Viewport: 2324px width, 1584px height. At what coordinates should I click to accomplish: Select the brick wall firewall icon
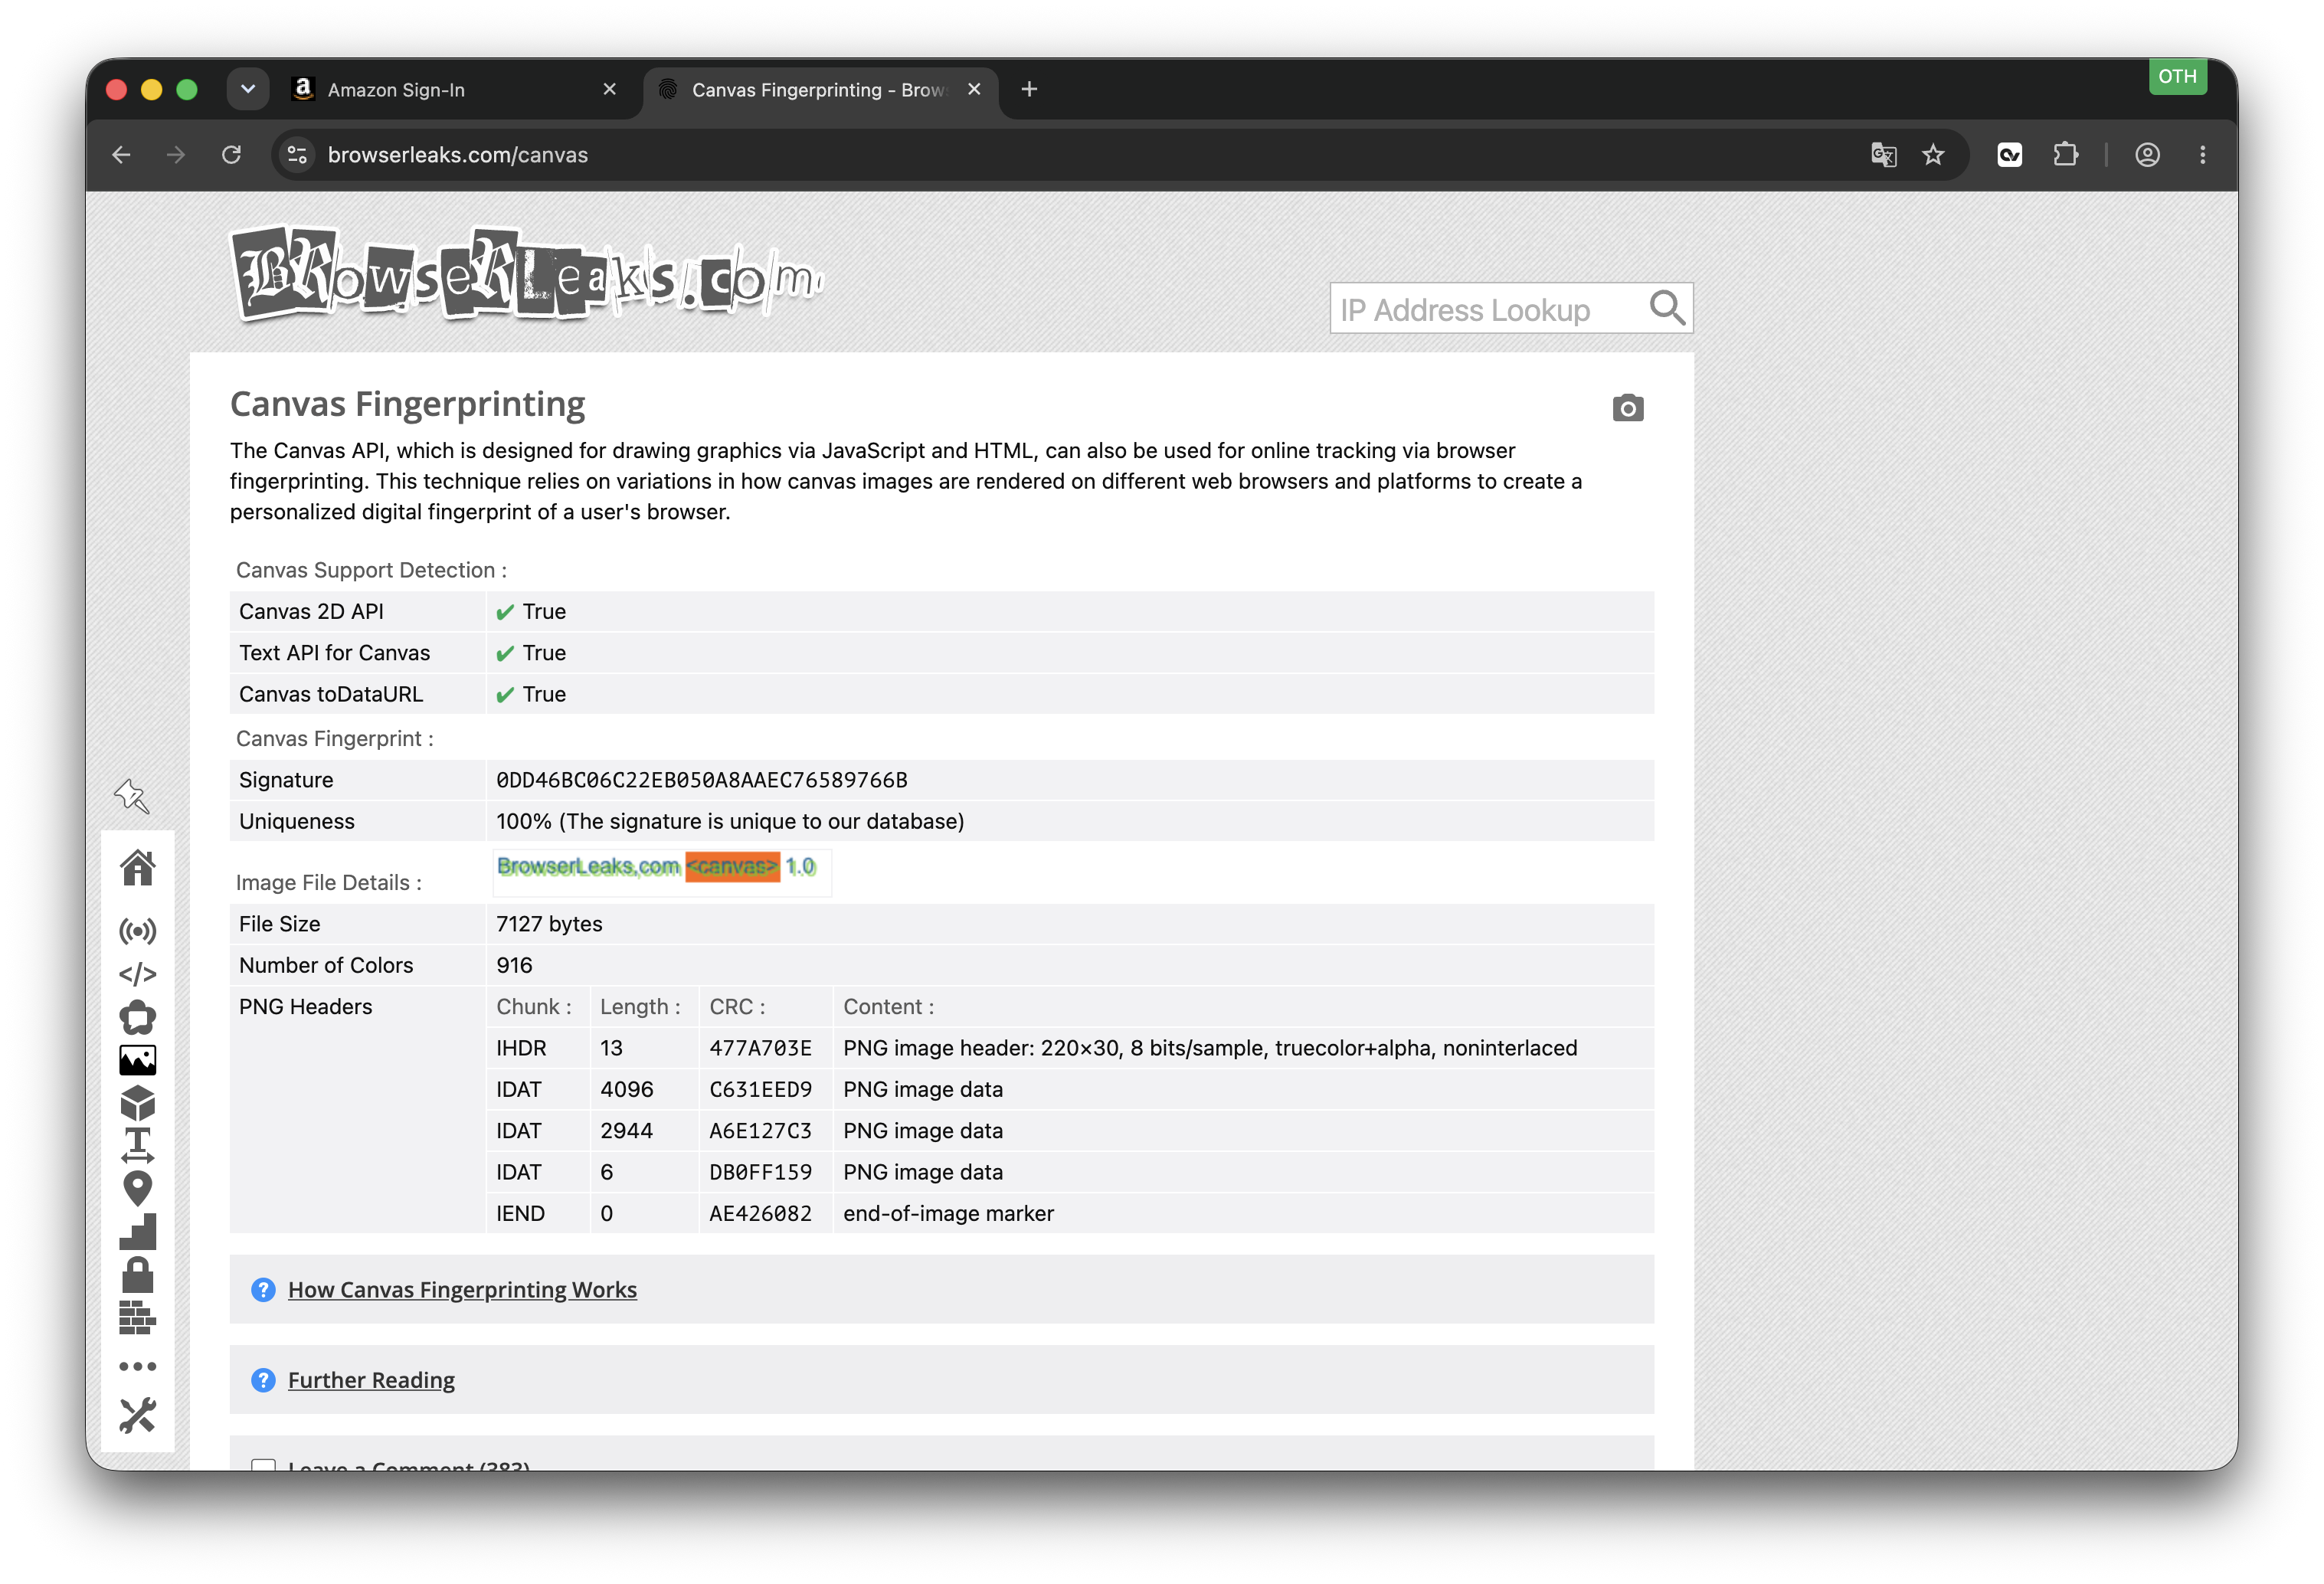click(138, 1318)
